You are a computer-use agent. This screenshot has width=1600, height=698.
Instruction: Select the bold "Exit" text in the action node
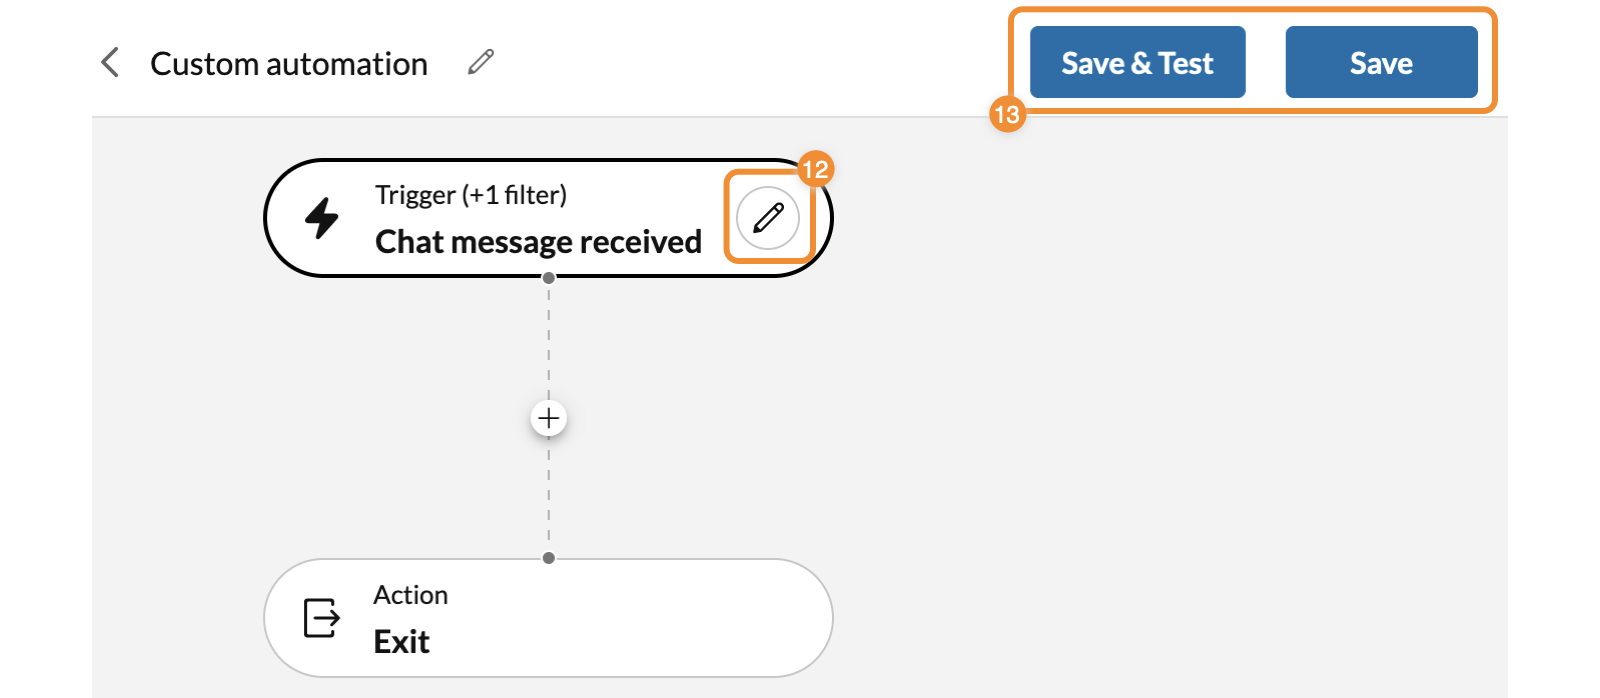click(x=401, y=642)
